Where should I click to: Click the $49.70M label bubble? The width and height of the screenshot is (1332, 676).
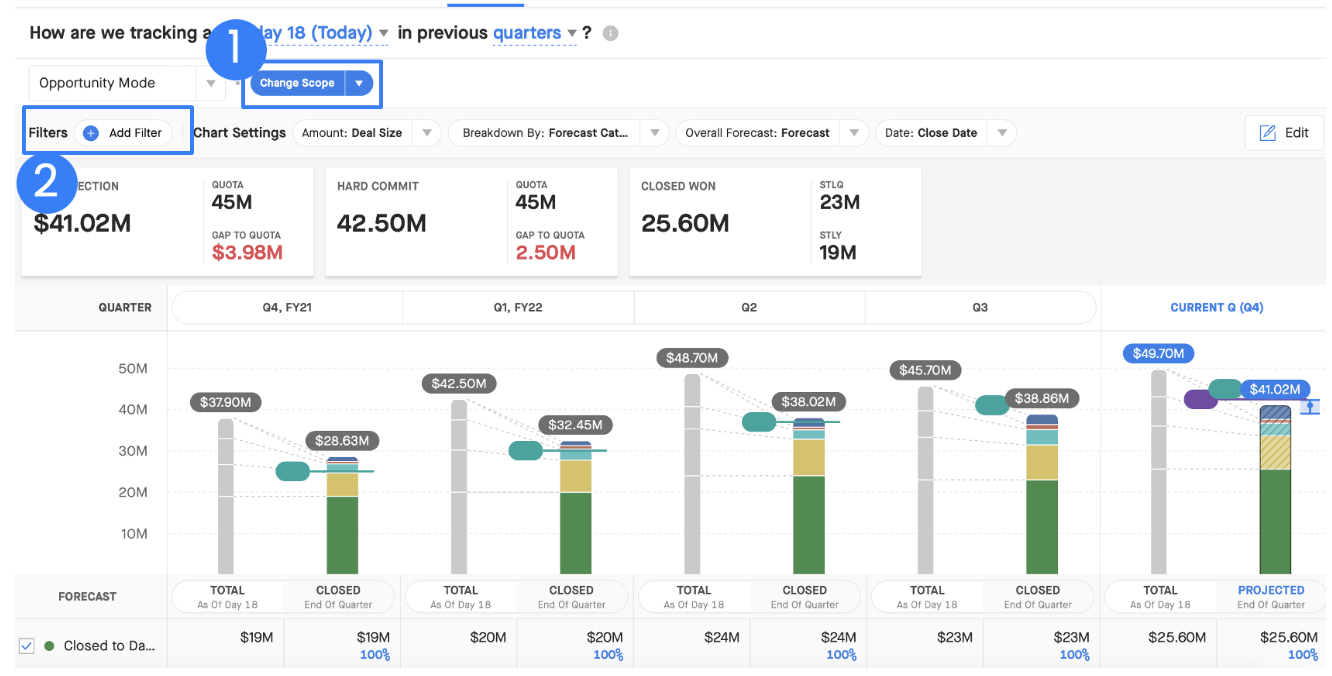[1159, 353]
